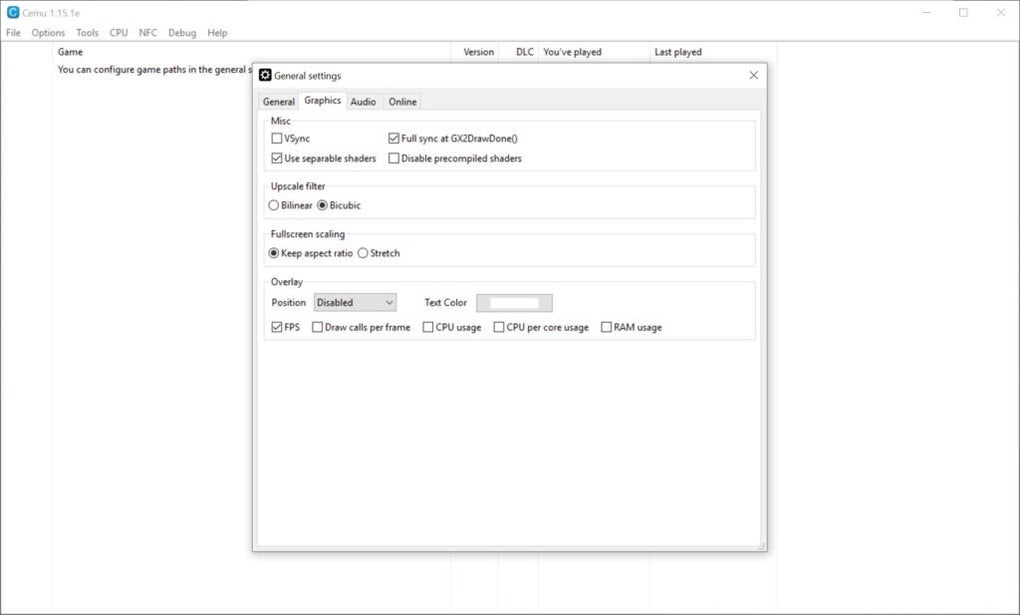Click the 'General settings' dialog title
The height and width of the screenshot is (615, 1020).
pyautogui.click(x=308, y=75)
